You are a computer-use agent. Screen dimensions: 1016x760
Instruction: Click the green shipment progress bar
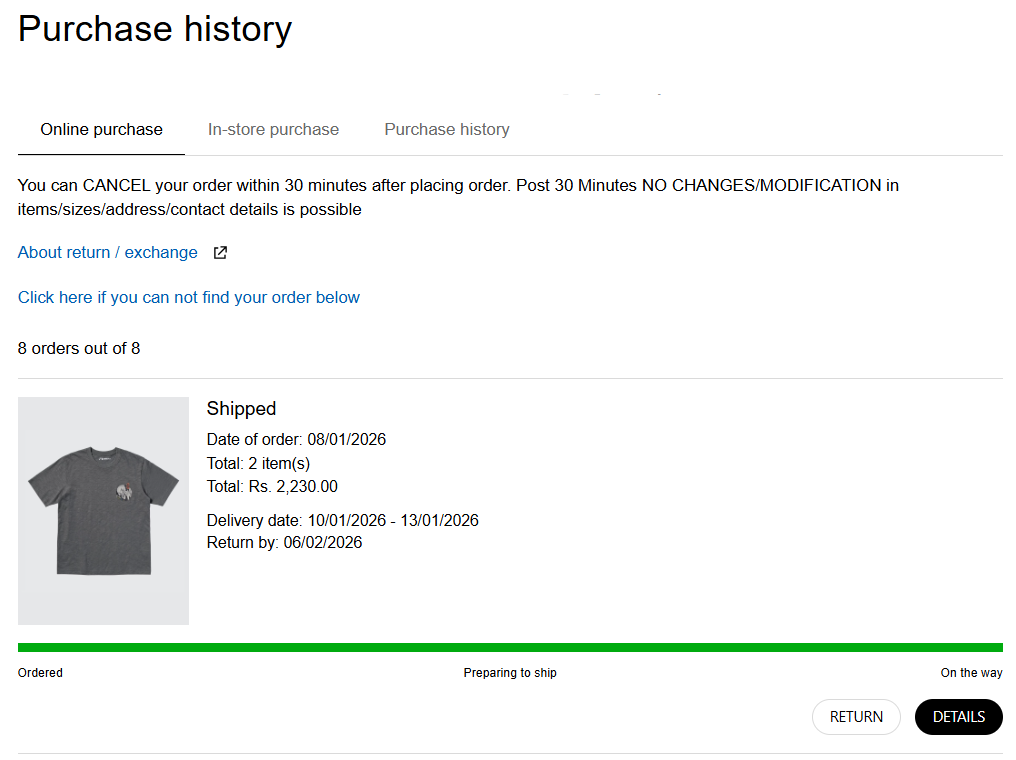510,648
